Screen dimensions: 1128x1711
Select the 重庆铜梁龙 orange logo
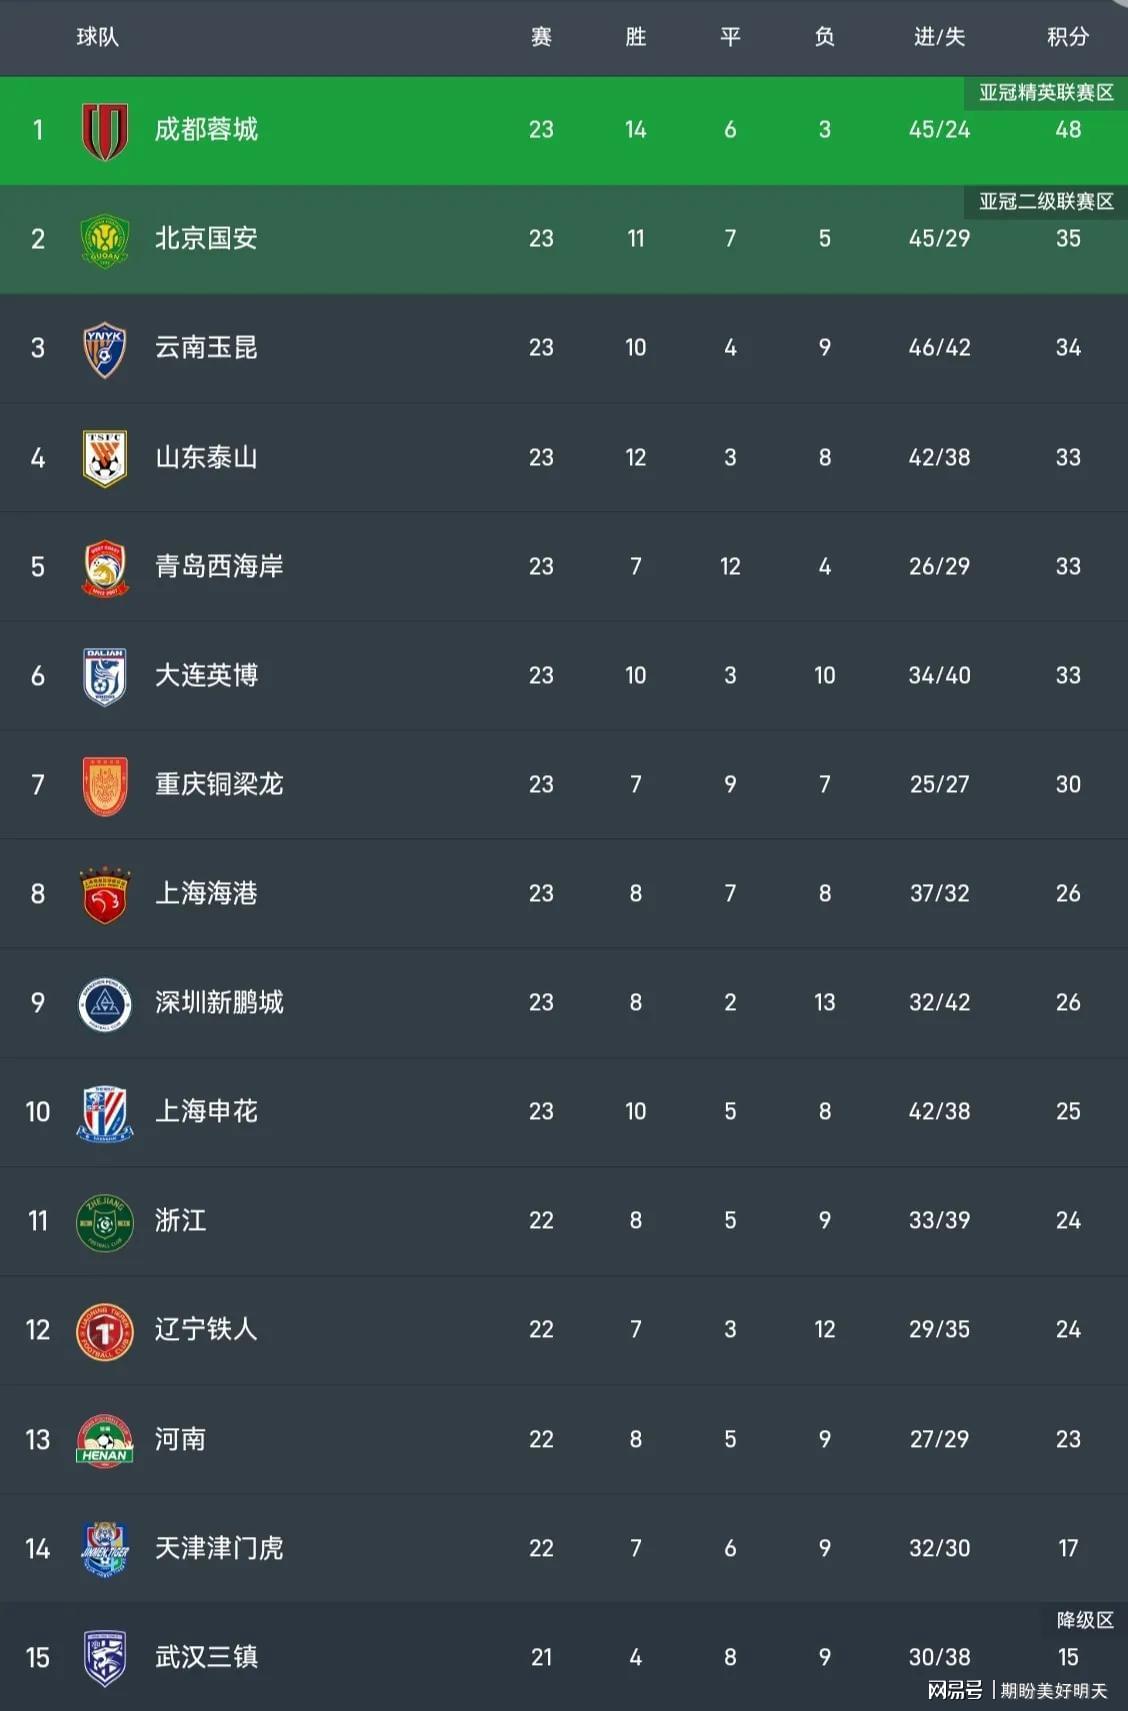(x=105, y=786)
